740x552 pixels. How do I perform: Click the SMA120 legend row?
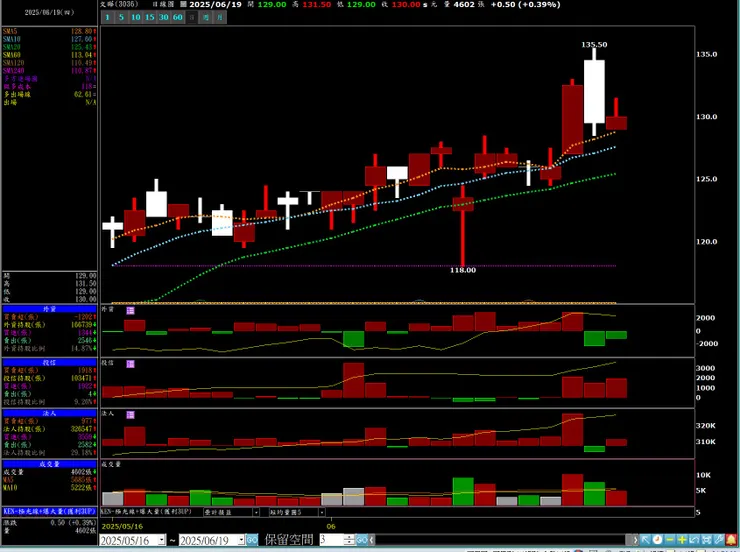tap(50, 63)
